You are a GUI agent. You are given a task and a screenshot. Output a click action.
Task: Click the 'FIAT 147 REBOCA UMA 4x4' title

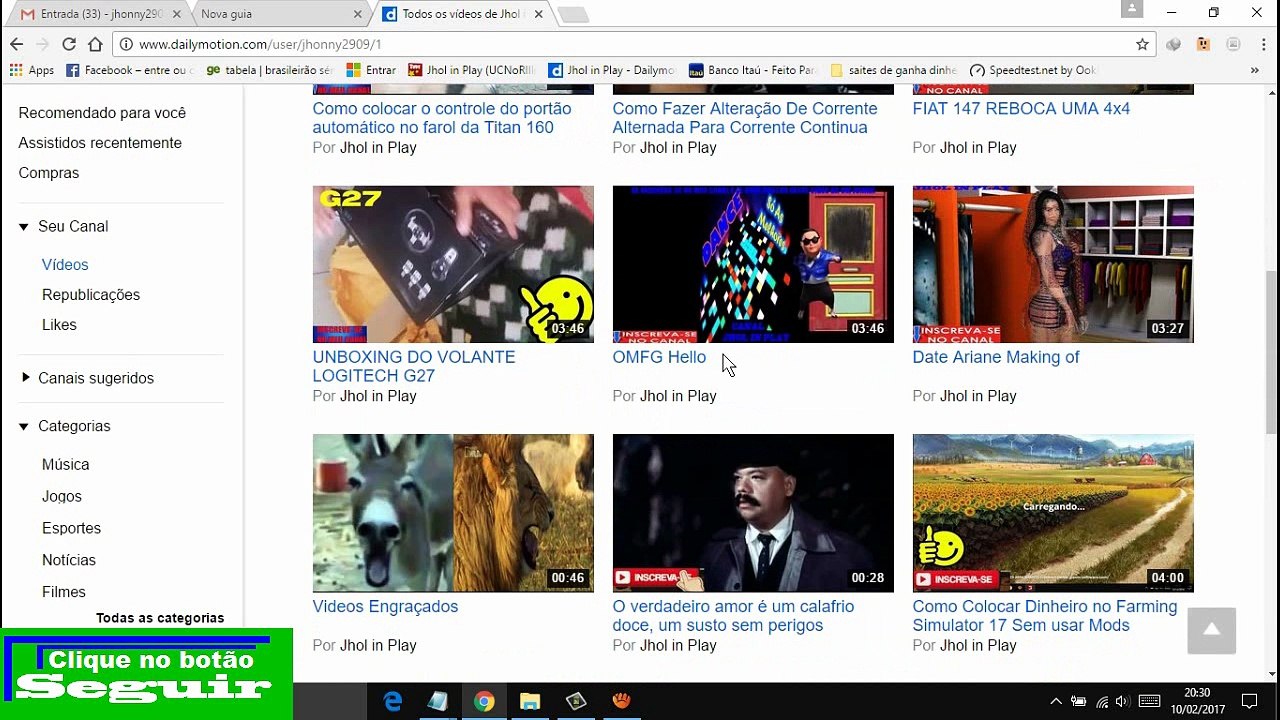pos(1021,108)
